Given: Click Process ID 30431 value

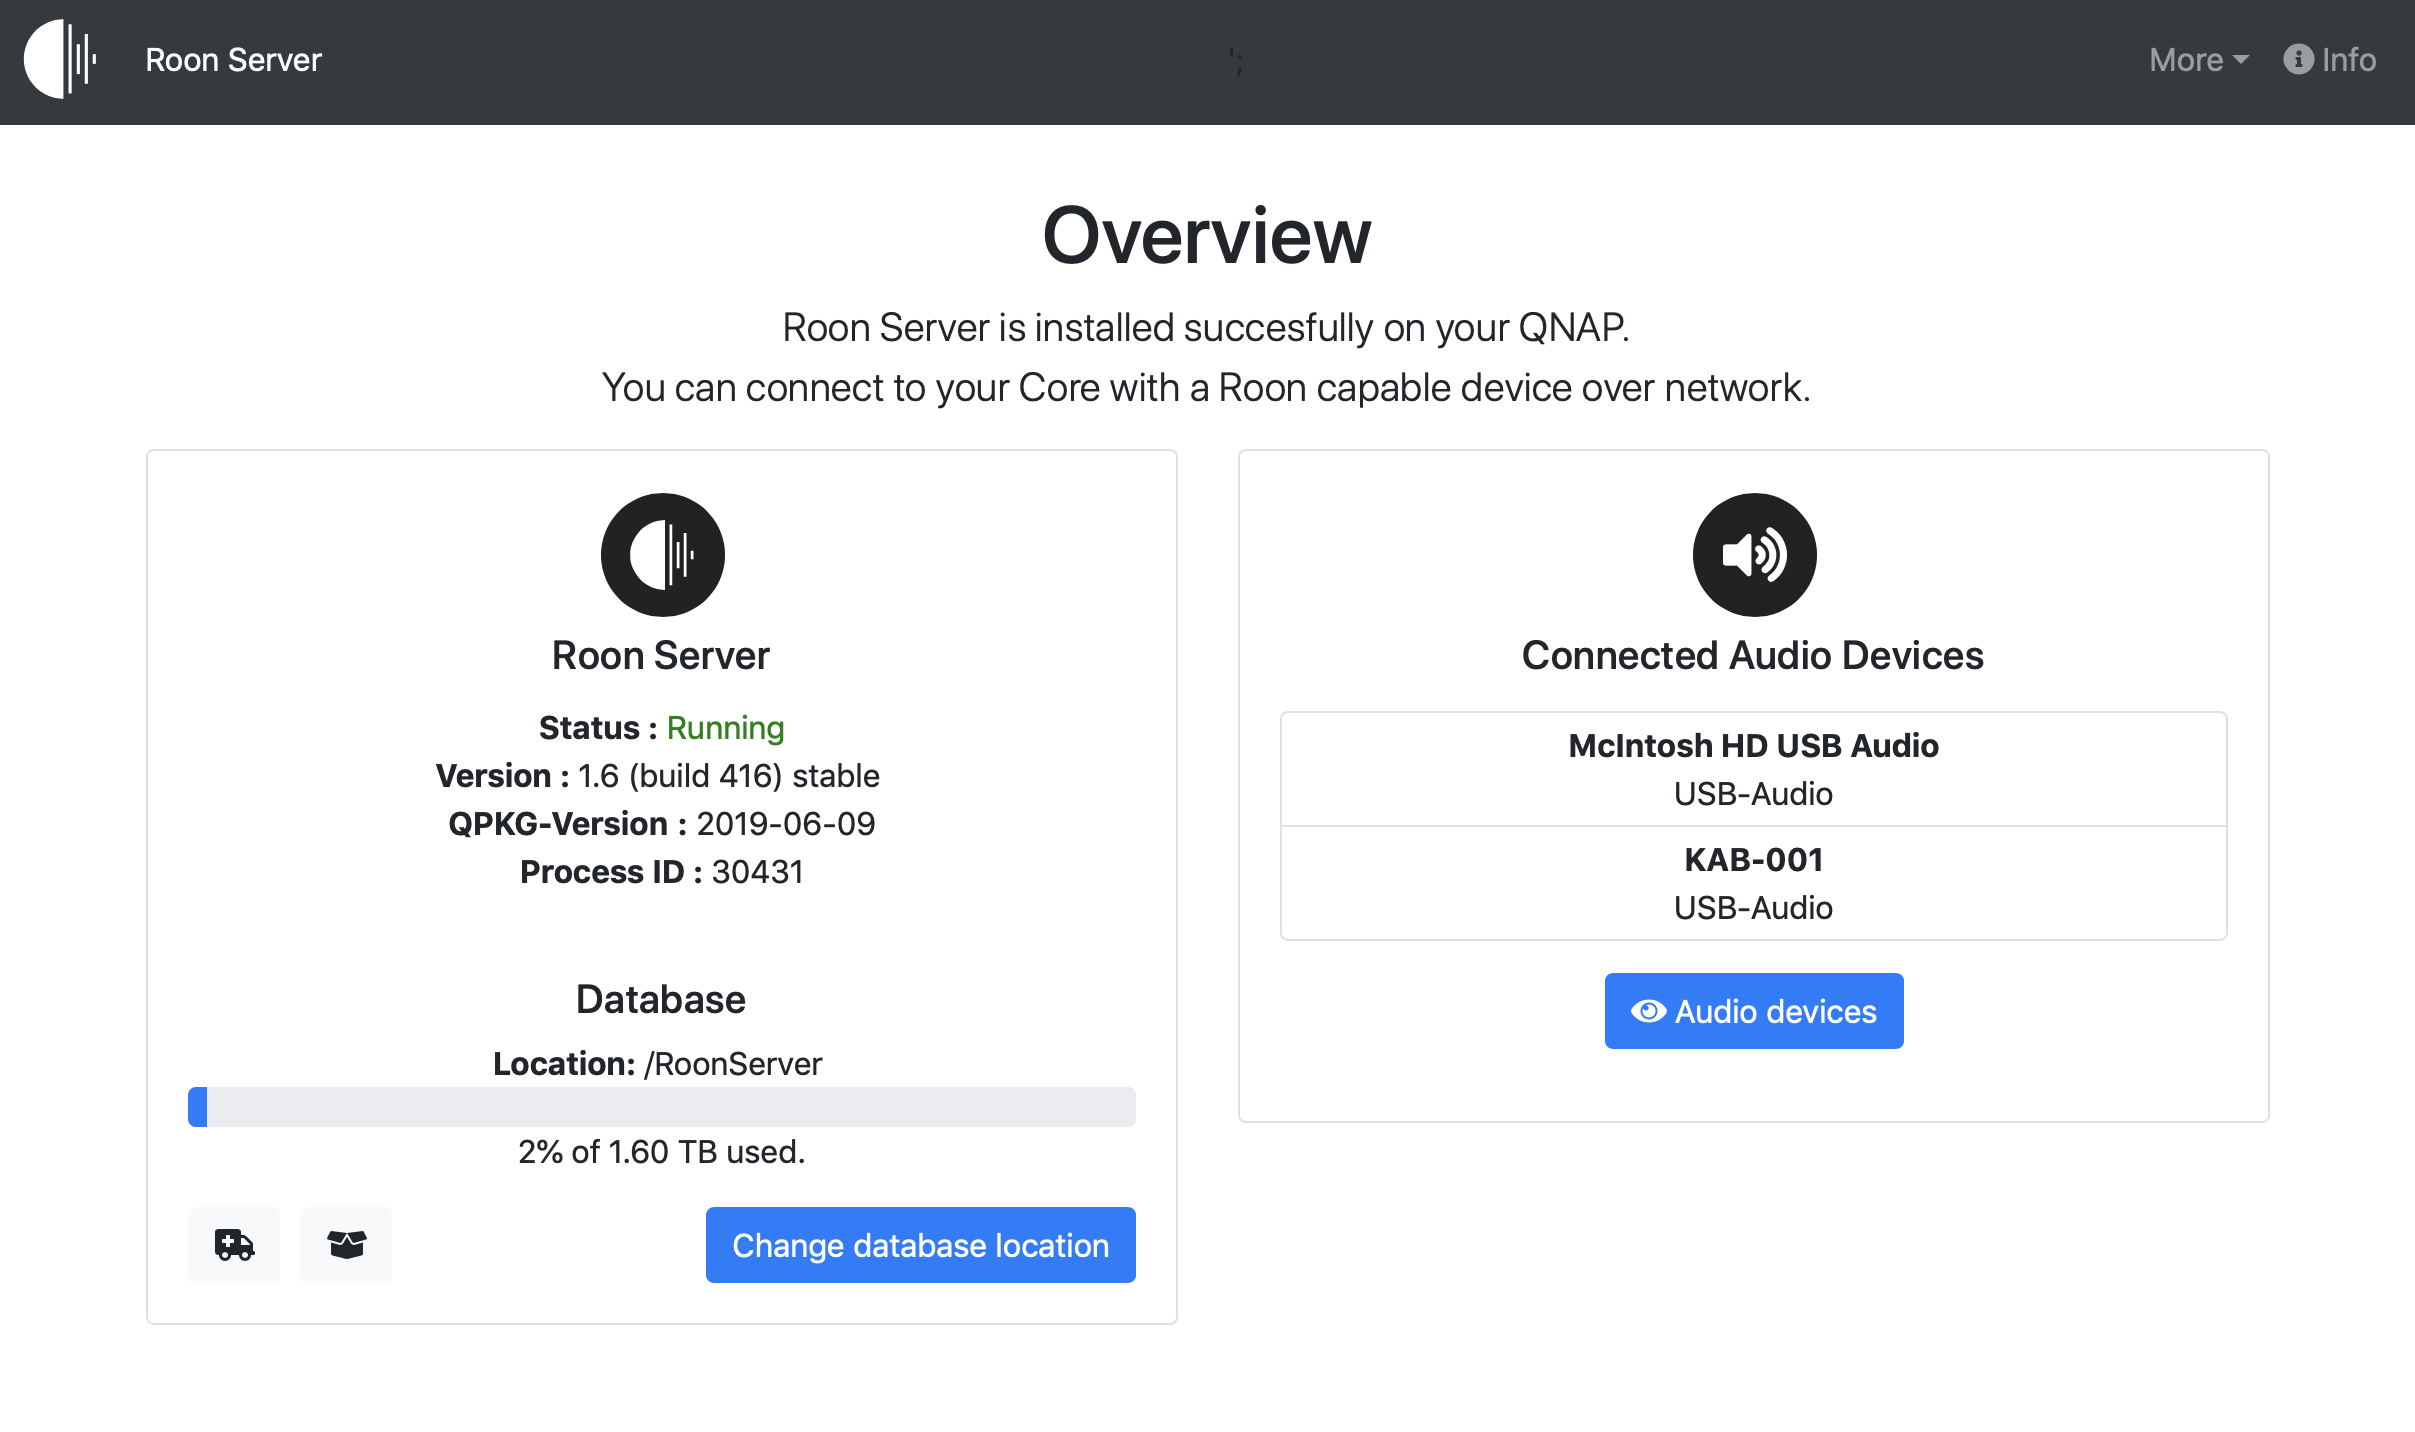Looking at the screenshot, I should (757, 872).
